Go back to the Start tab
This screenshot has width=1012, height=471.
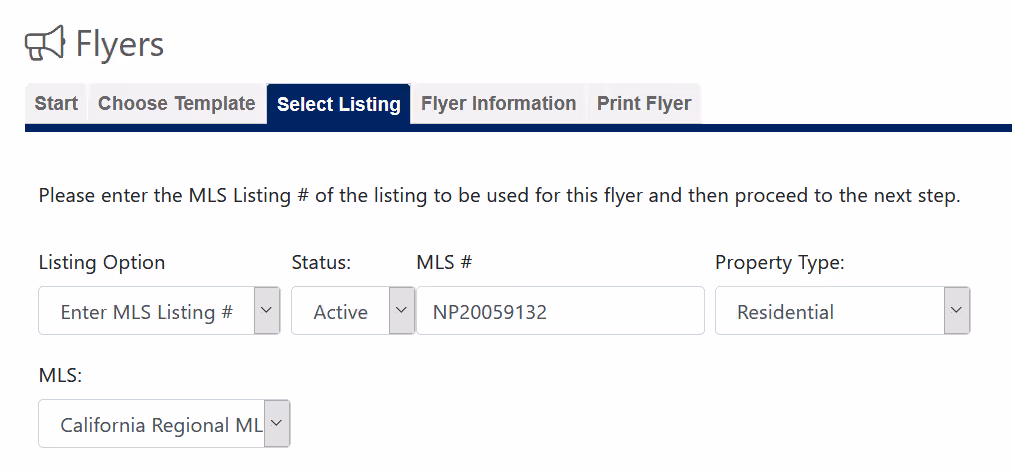click(56, 103)
